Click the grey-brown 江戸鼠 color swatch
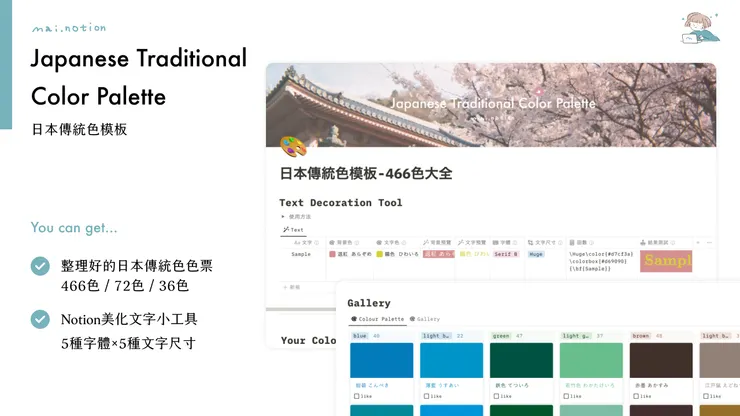The image size is (740, 416). click(x=720, y=360)
